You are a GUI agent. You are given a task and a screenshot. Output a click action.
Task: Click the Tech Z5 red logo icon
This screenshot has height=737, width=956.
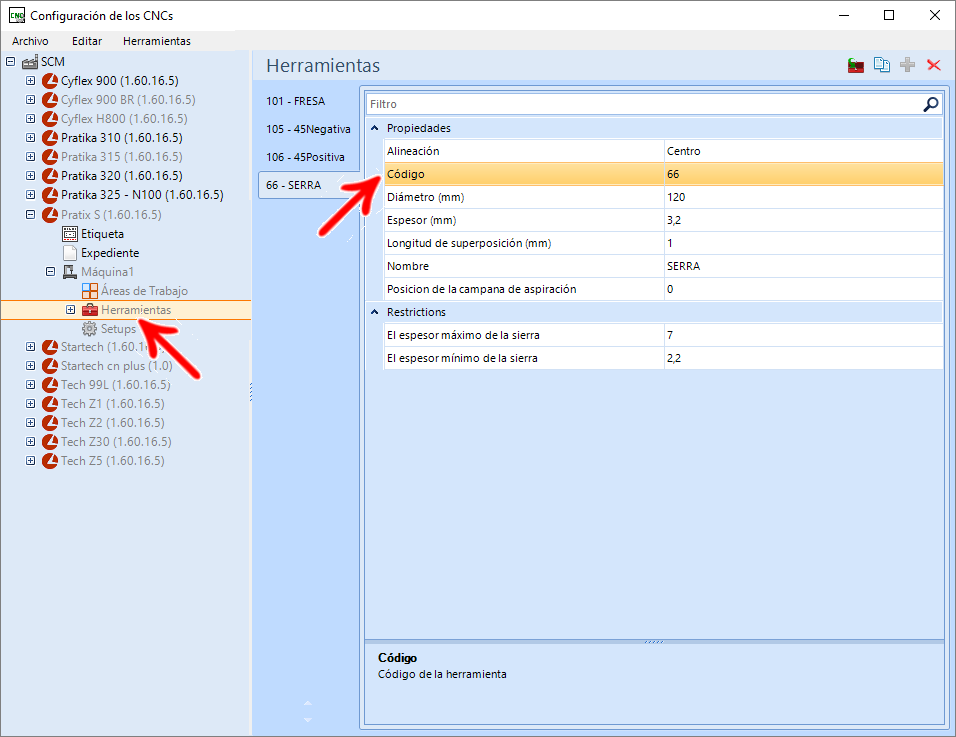(50, 461)
